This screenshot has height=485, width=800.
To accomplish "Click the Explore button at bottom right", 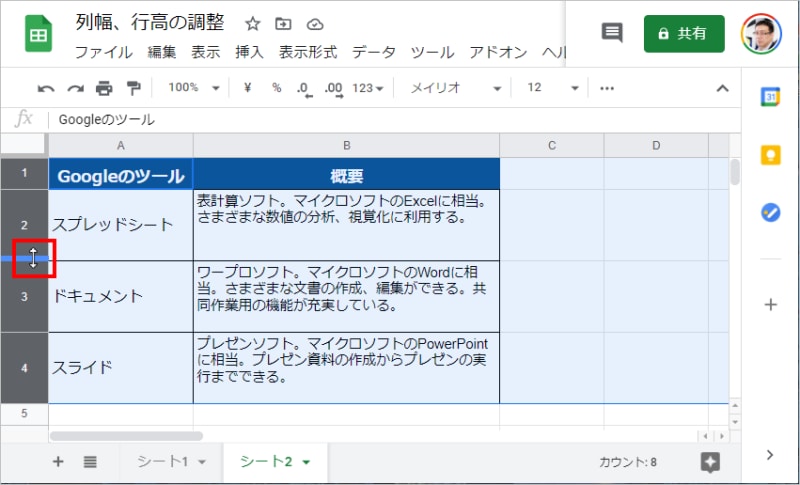I will (x=710, y=462).
